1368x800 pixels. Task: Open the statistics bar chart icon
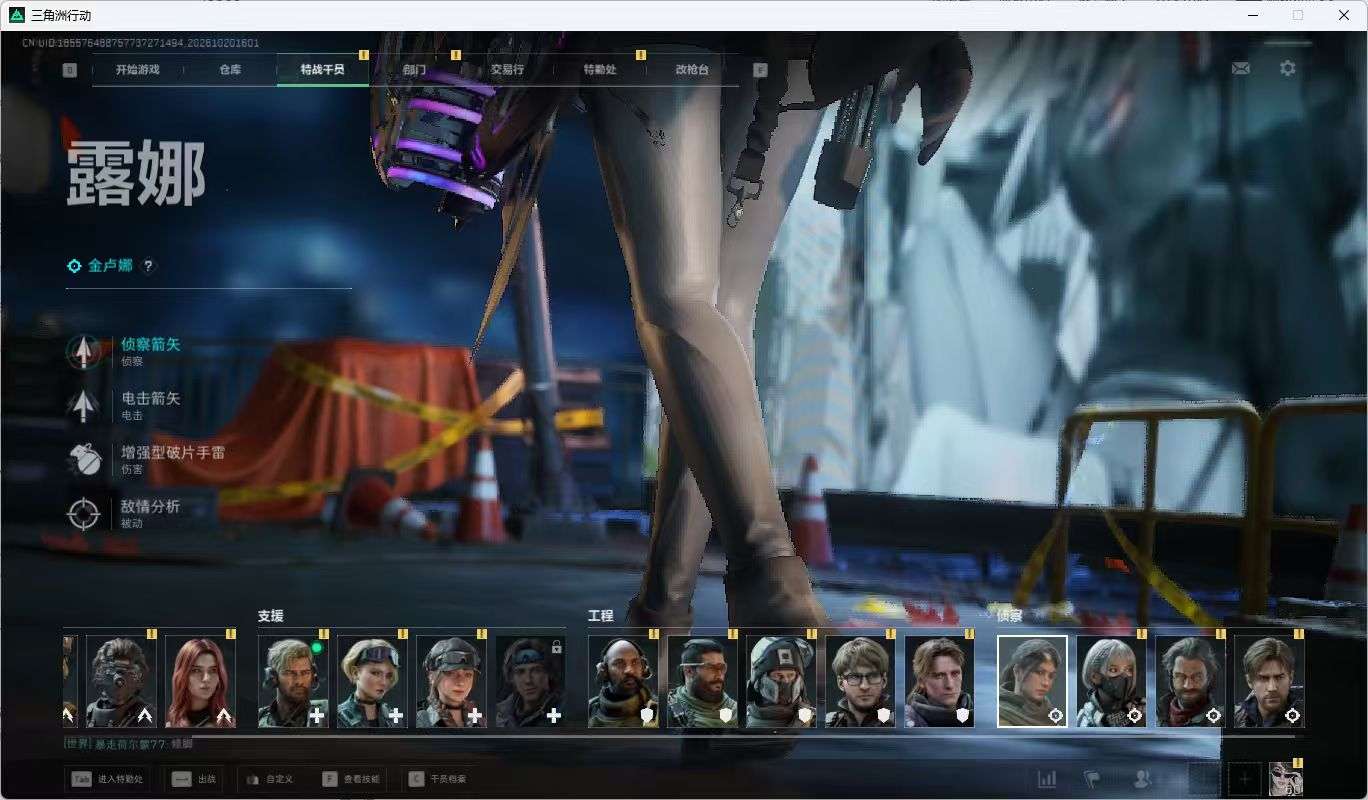click(1047, 779)
